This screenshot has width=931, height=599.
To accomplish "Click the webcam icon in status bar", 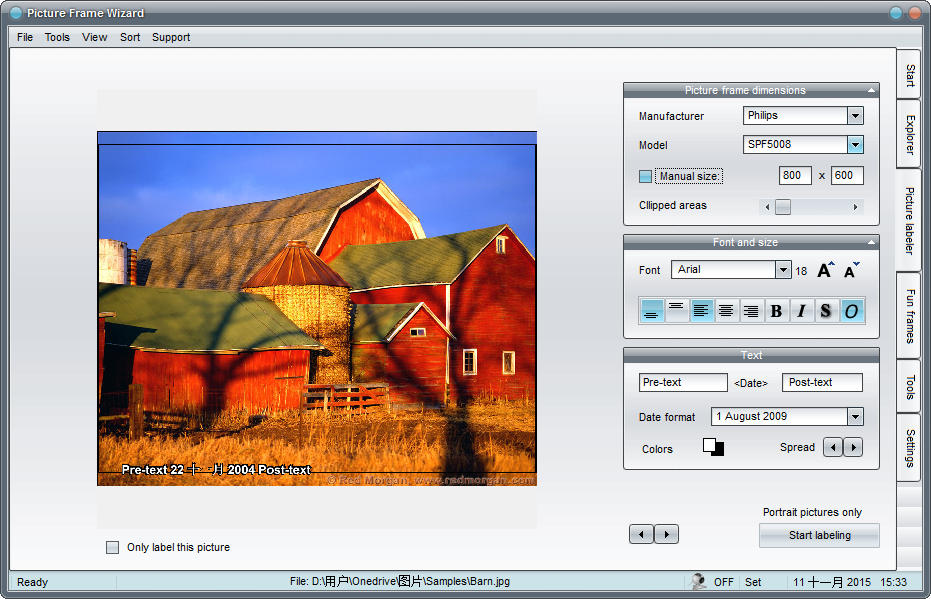I will pos(698,581).
